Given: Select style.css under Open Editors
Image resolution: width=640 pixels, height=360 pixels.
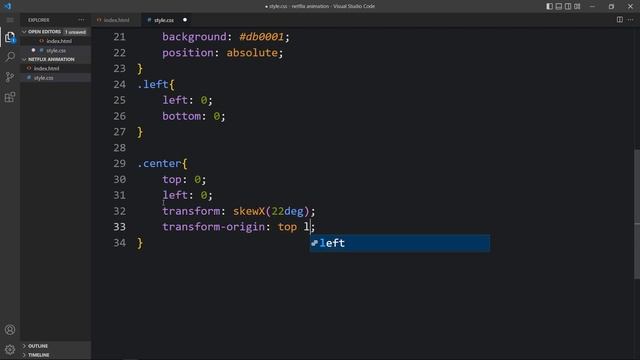Looking at the screenshot, I should point(56,51).
